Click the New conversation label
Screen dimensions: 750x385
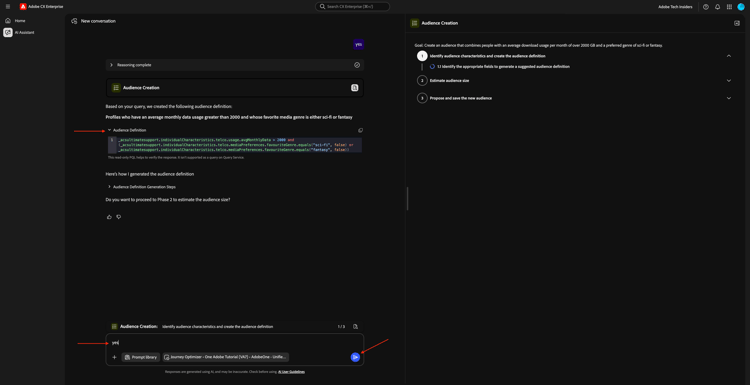[x=98, y=21]
